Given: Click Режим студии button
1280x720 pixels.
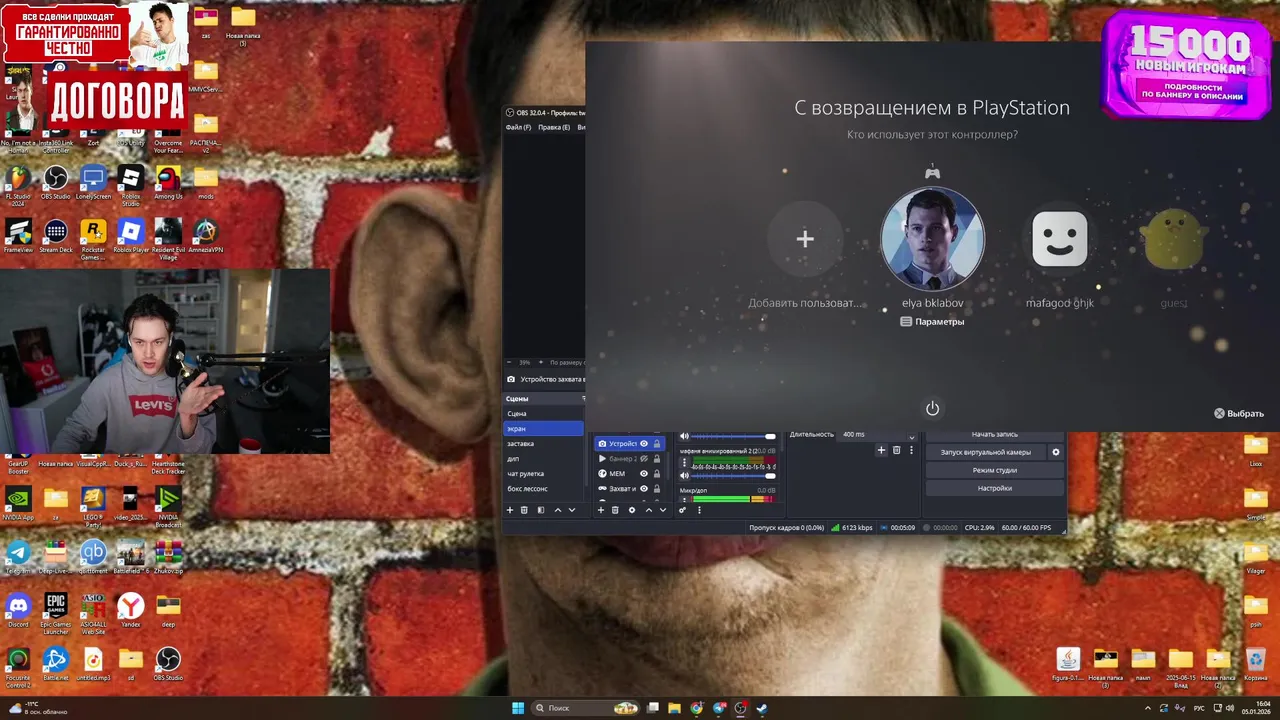Looking at the screenshot, I should (x=994, y=470).
